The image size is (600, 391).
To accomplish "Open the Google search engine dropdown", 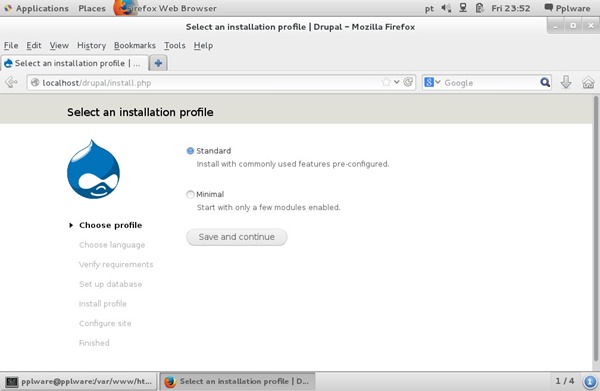I will tap(432, 82).
